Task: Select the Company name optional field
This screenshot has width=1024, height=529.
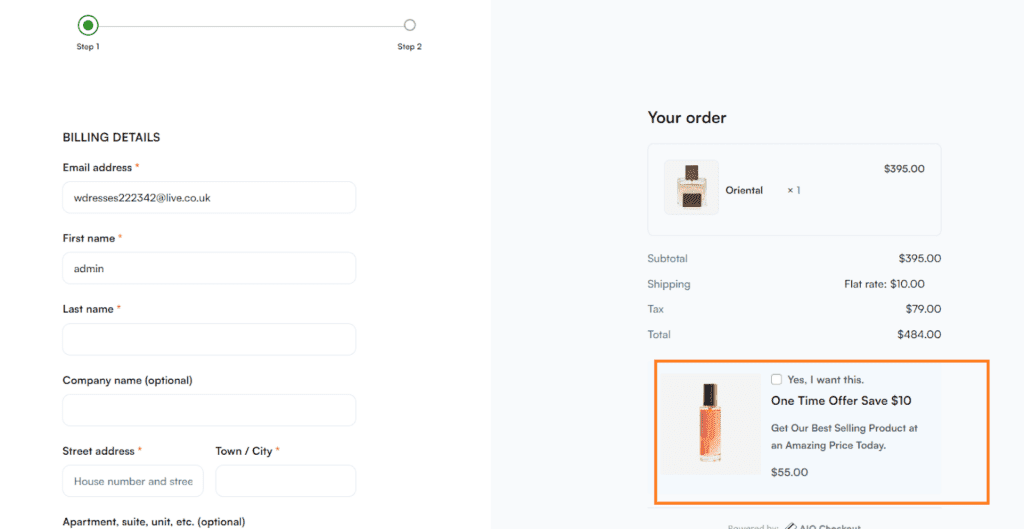Action: [x=209, y=410]
